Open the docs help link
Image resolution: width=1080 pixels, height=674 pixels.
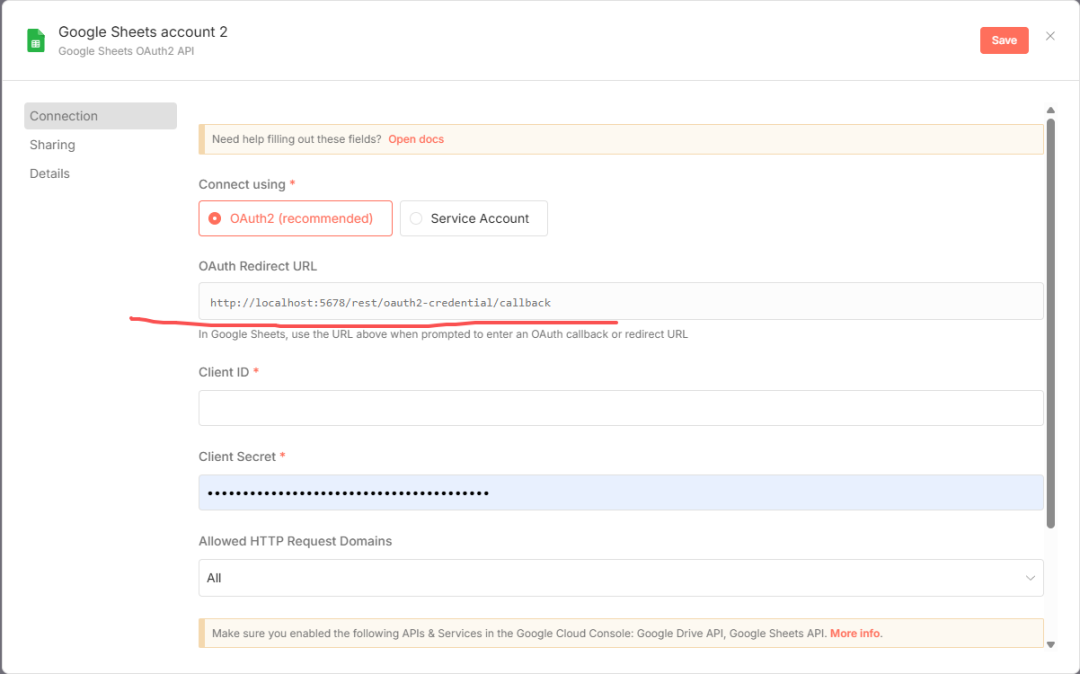click(x=416, y=139)
